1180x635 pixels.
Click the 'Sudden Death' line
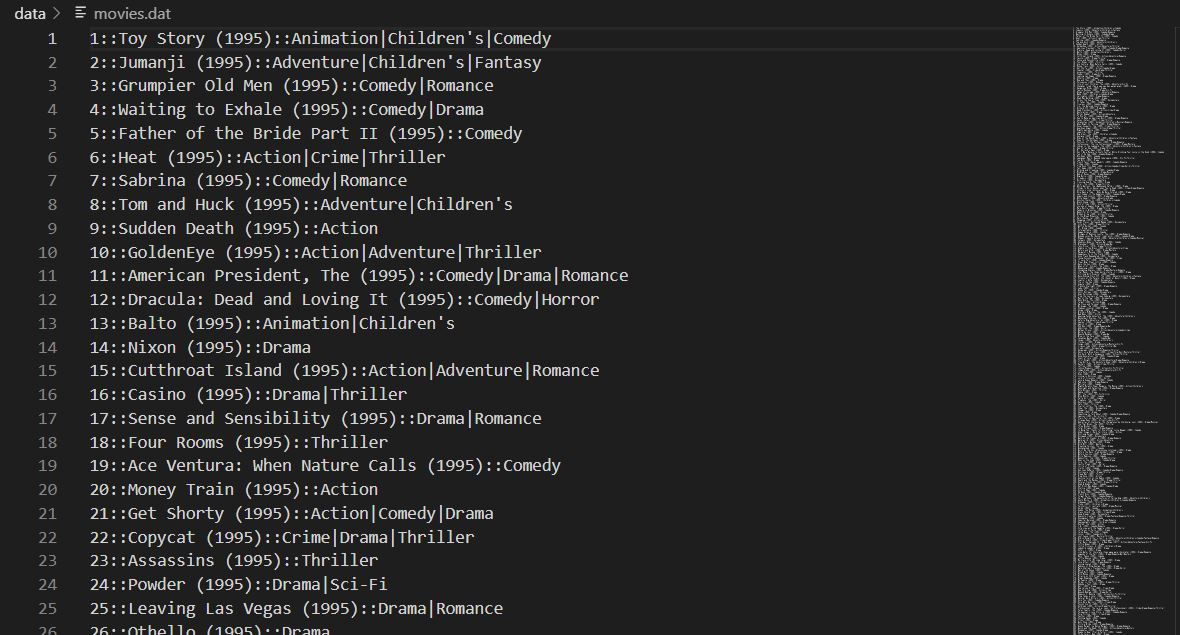point(234,228)
